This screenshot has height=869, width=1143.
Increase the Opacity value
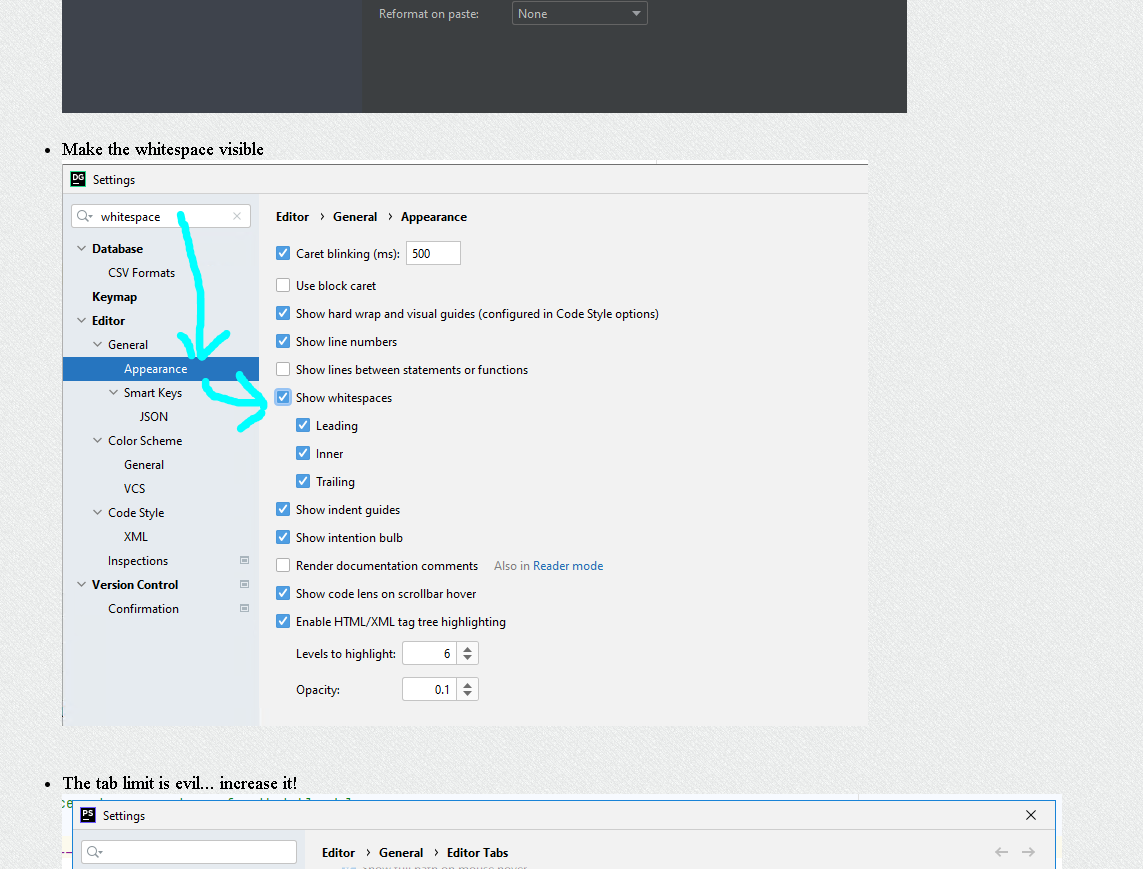click(468, 684)
